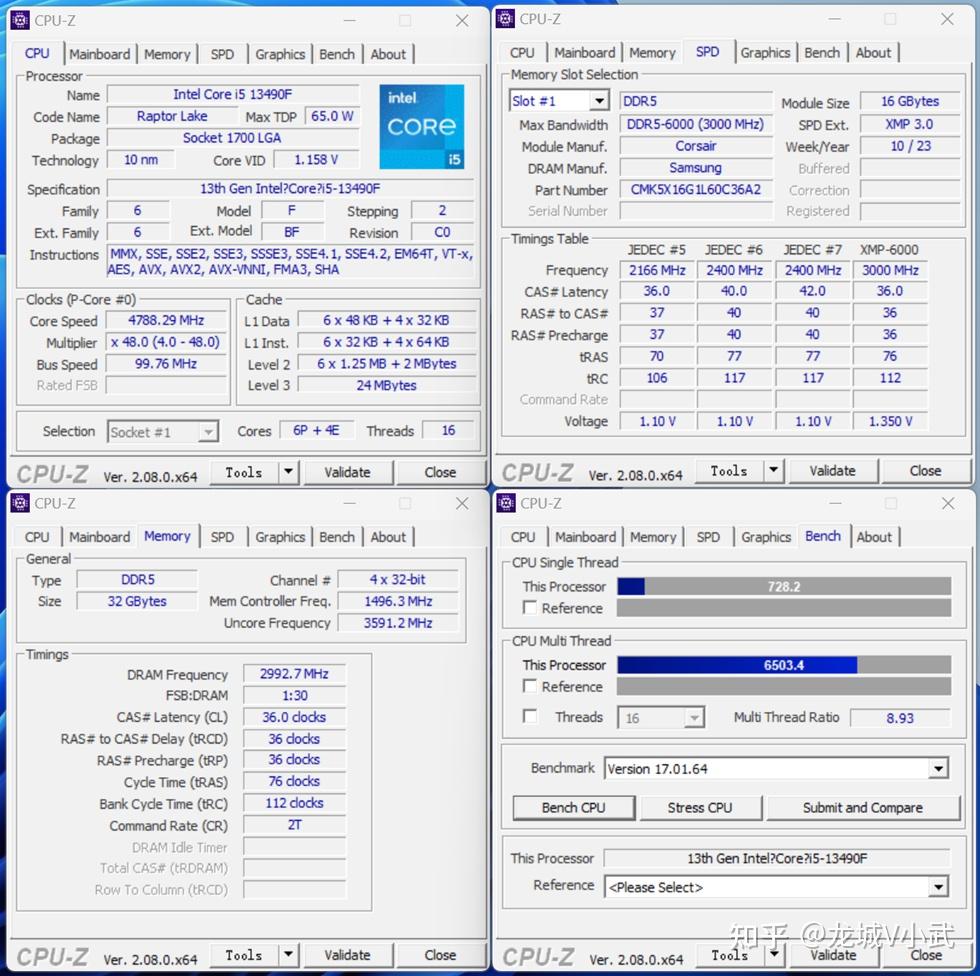Open Tools dropdown arrow in Memory window
Screen dimensions: 980x976
(x=288, y=954)
